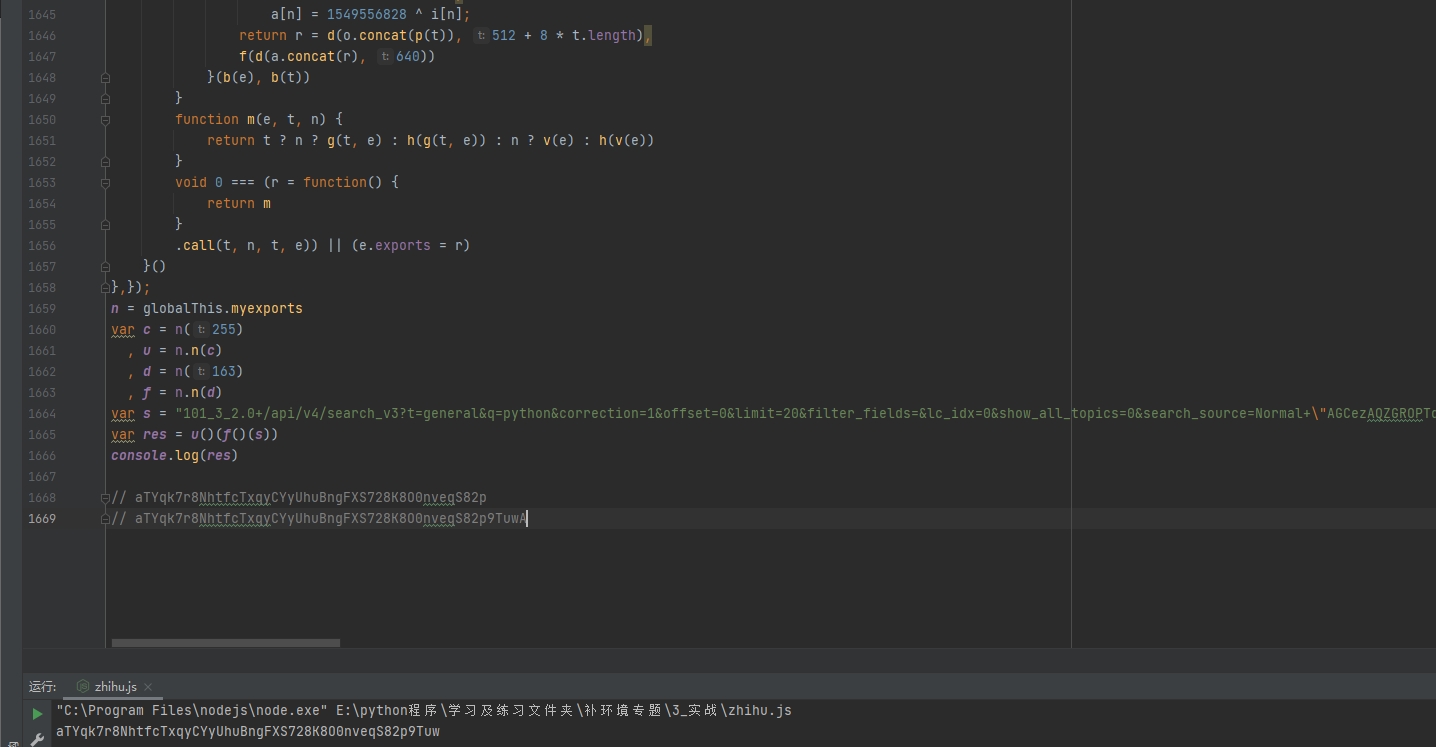Toggle comment fold end marker at line 1669

[105, 518]
